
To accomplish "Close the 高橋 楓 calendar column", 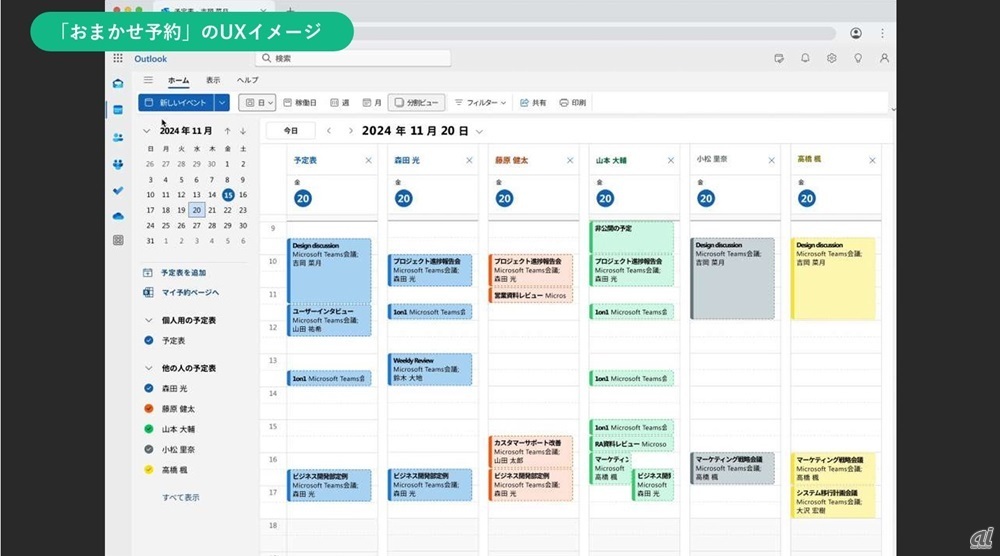I will tap(872, 161).
